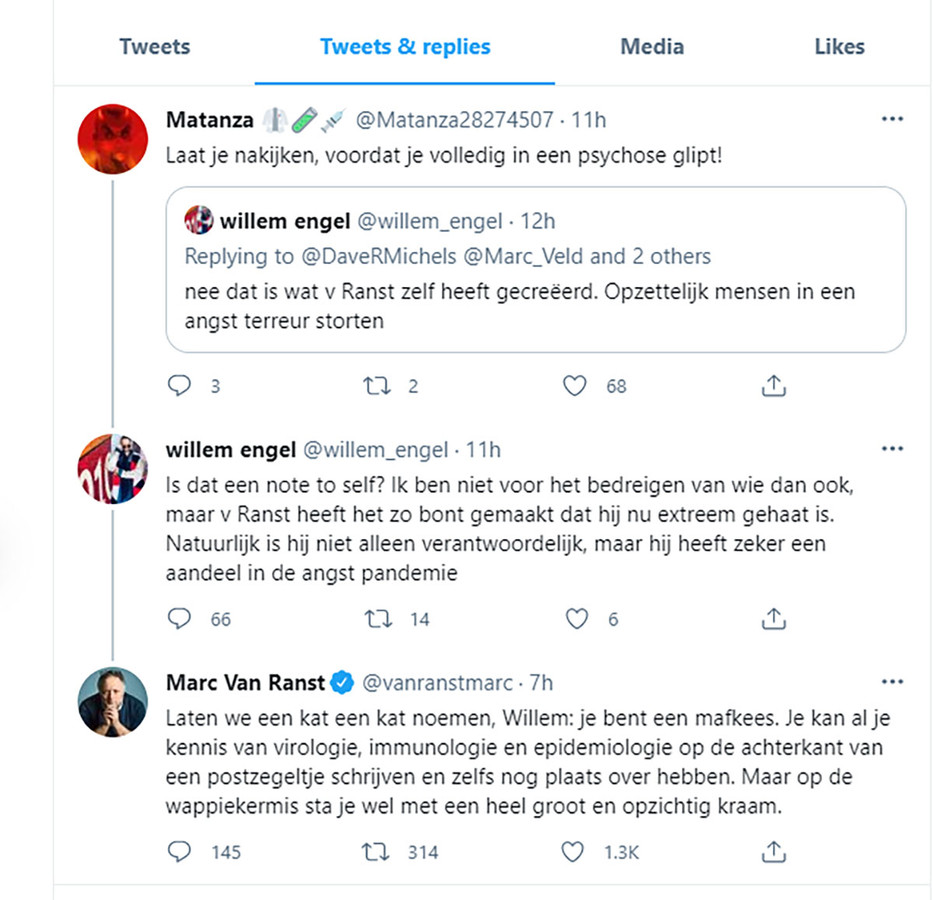Reply to willem engel's 11h tweet

[x=181, y=619]
